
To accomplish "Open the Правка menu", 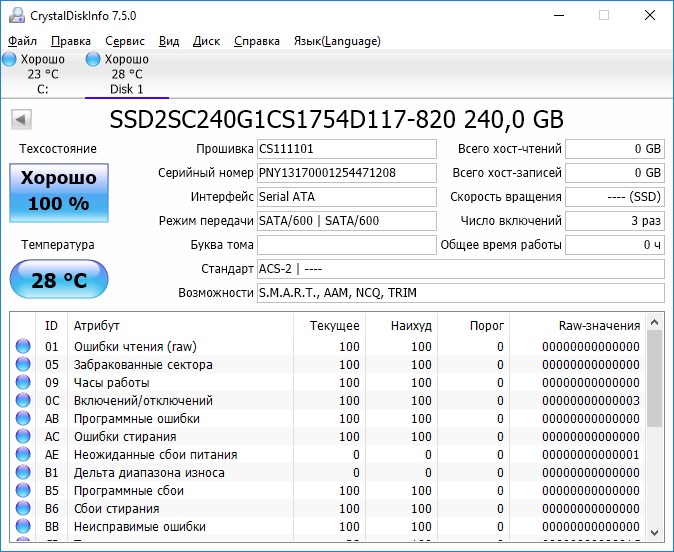I will [71, 41].
